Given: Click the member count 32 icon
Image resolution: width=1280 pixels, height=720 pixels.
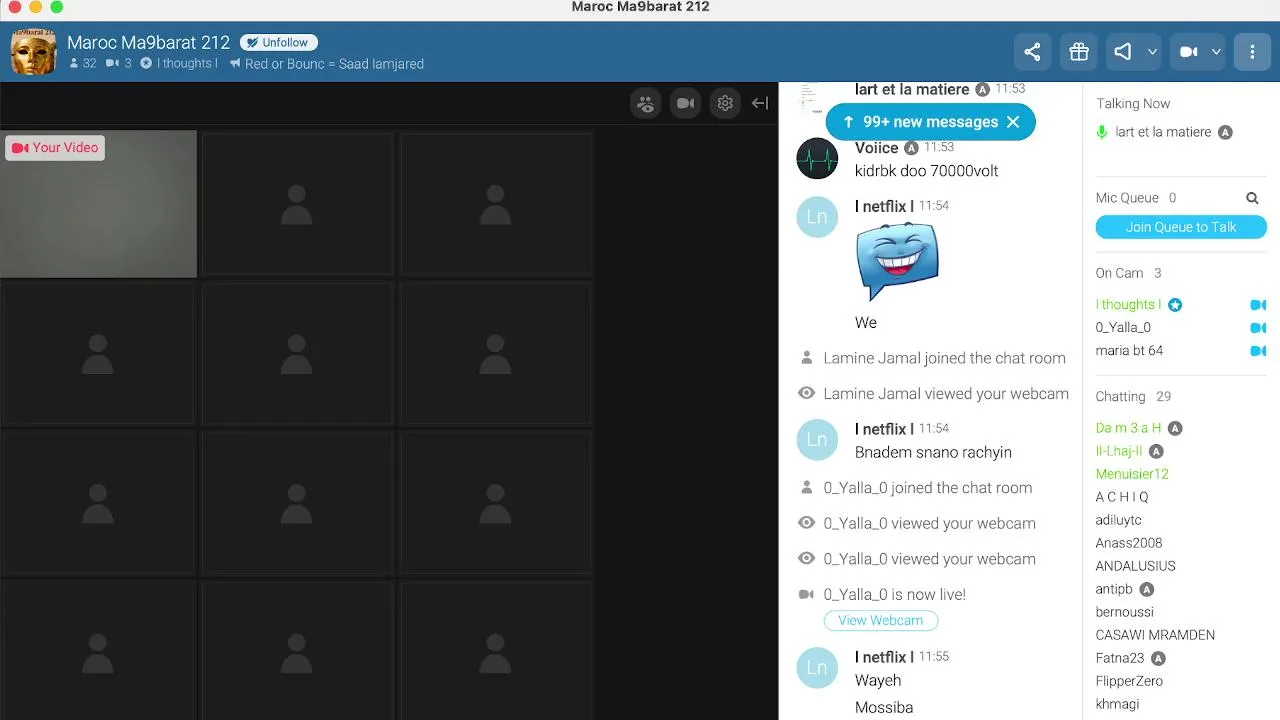Looking at the screenshot, I should point(74,63).
